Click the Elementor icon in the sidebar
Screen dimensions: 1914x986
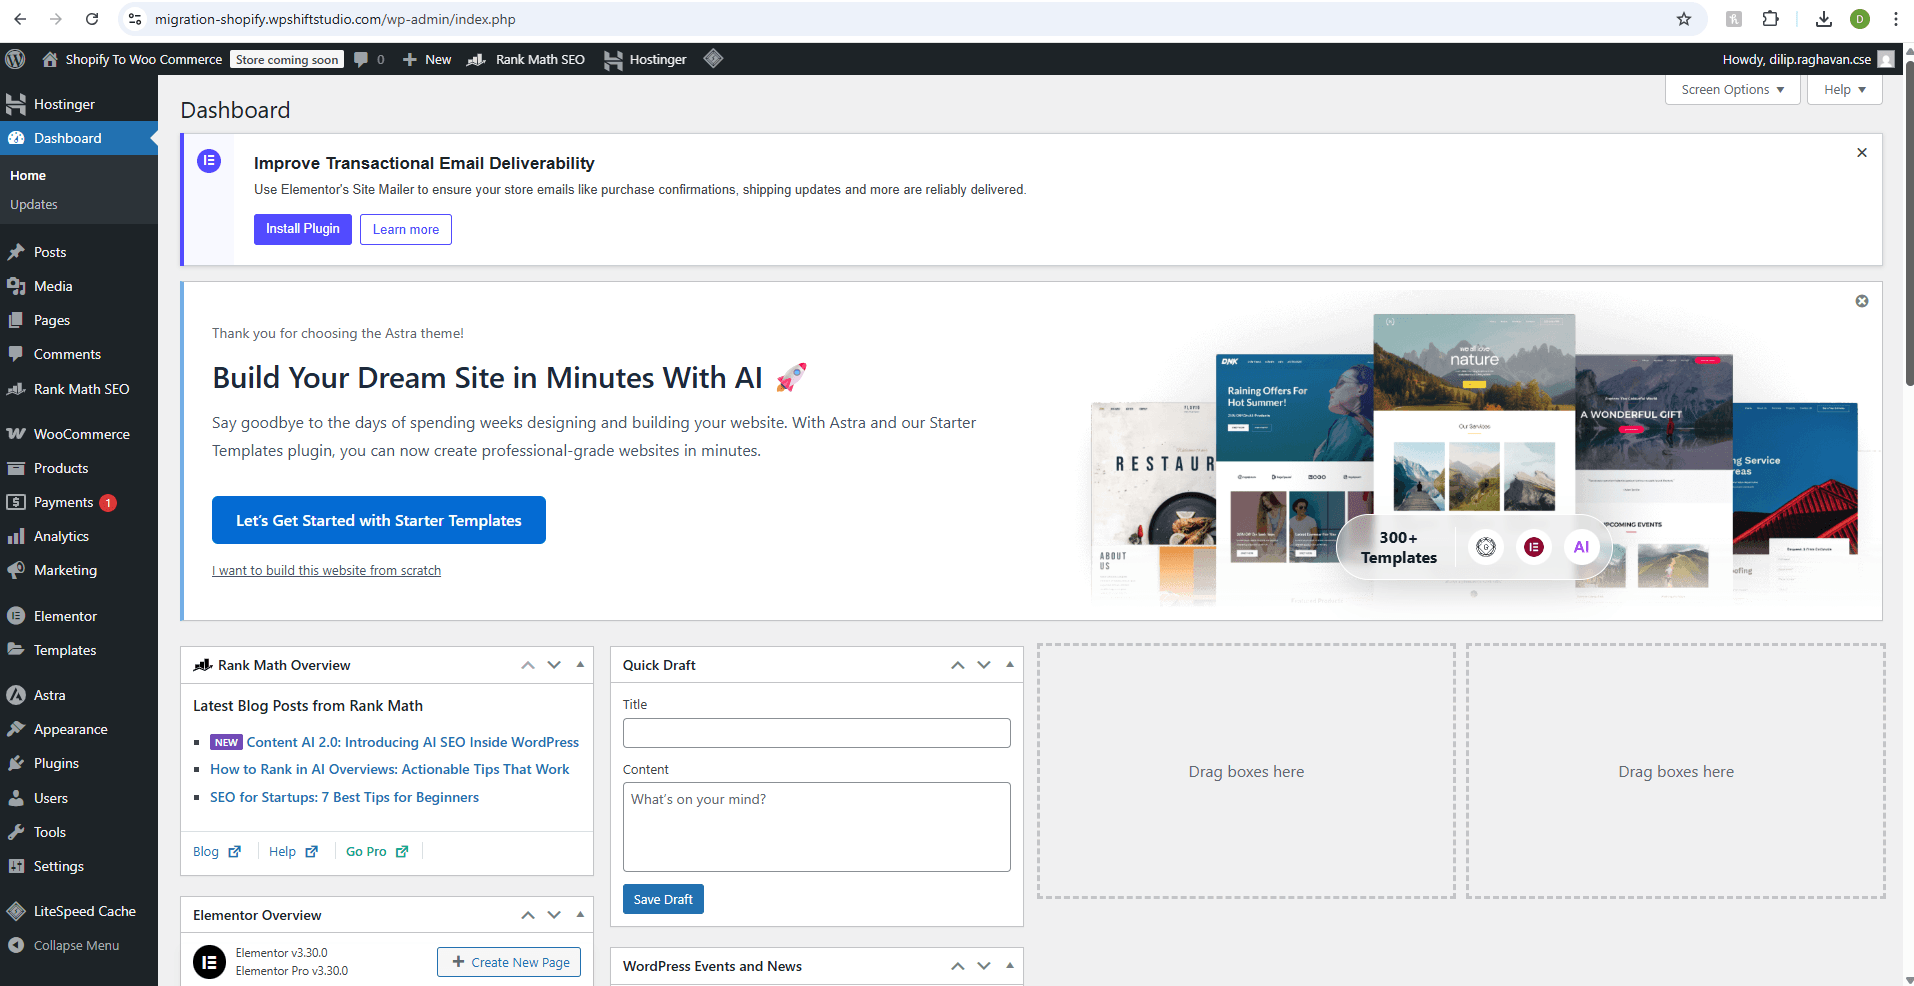16,616
